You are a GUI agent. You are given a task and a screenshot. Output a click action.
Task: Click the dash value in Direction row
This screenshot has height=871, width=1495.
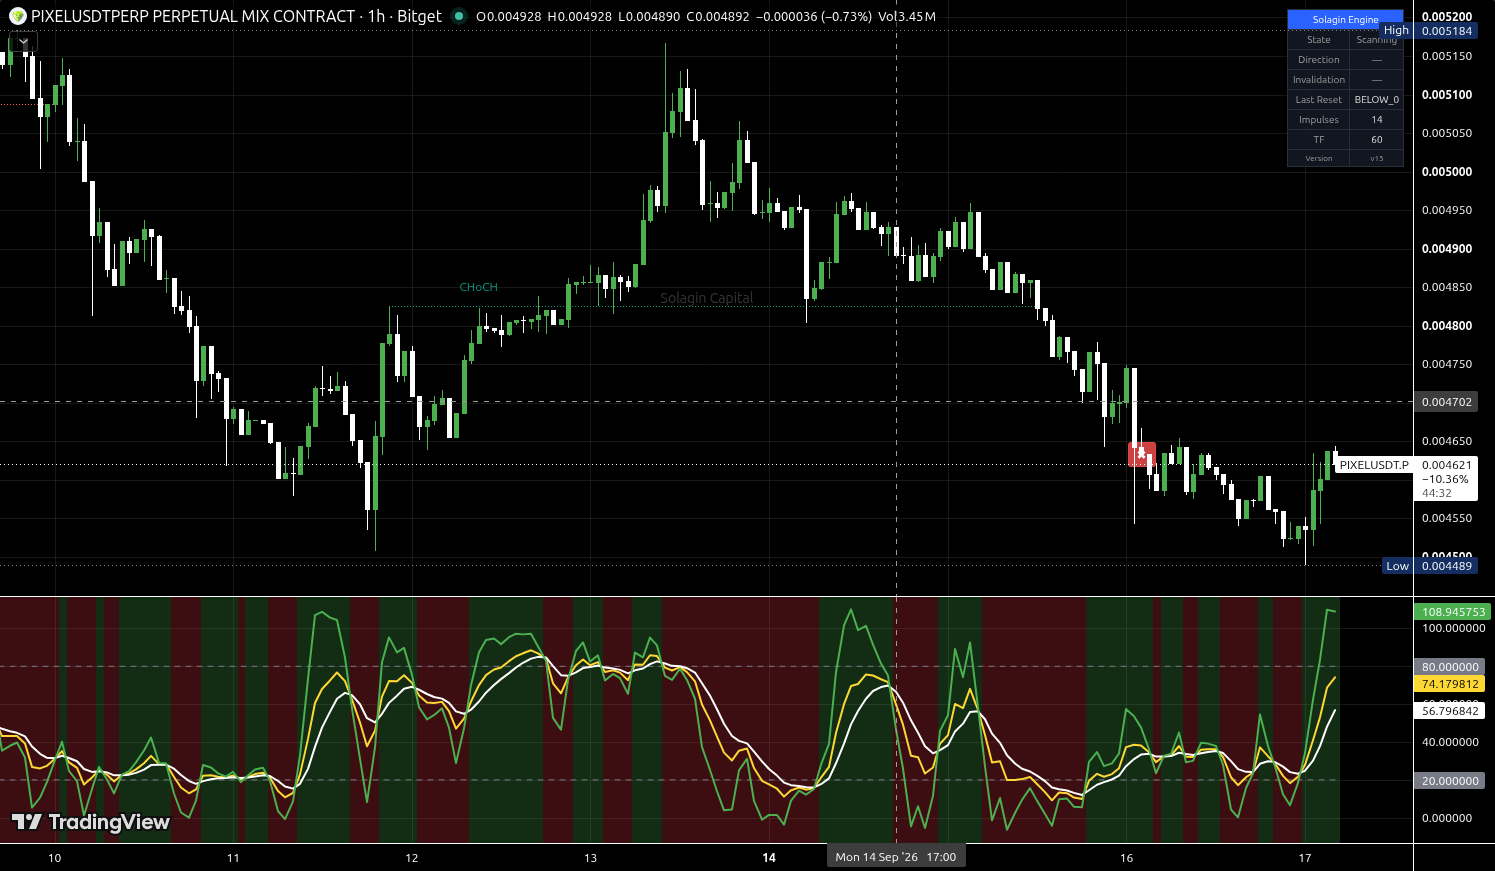tap(1376, 60)
